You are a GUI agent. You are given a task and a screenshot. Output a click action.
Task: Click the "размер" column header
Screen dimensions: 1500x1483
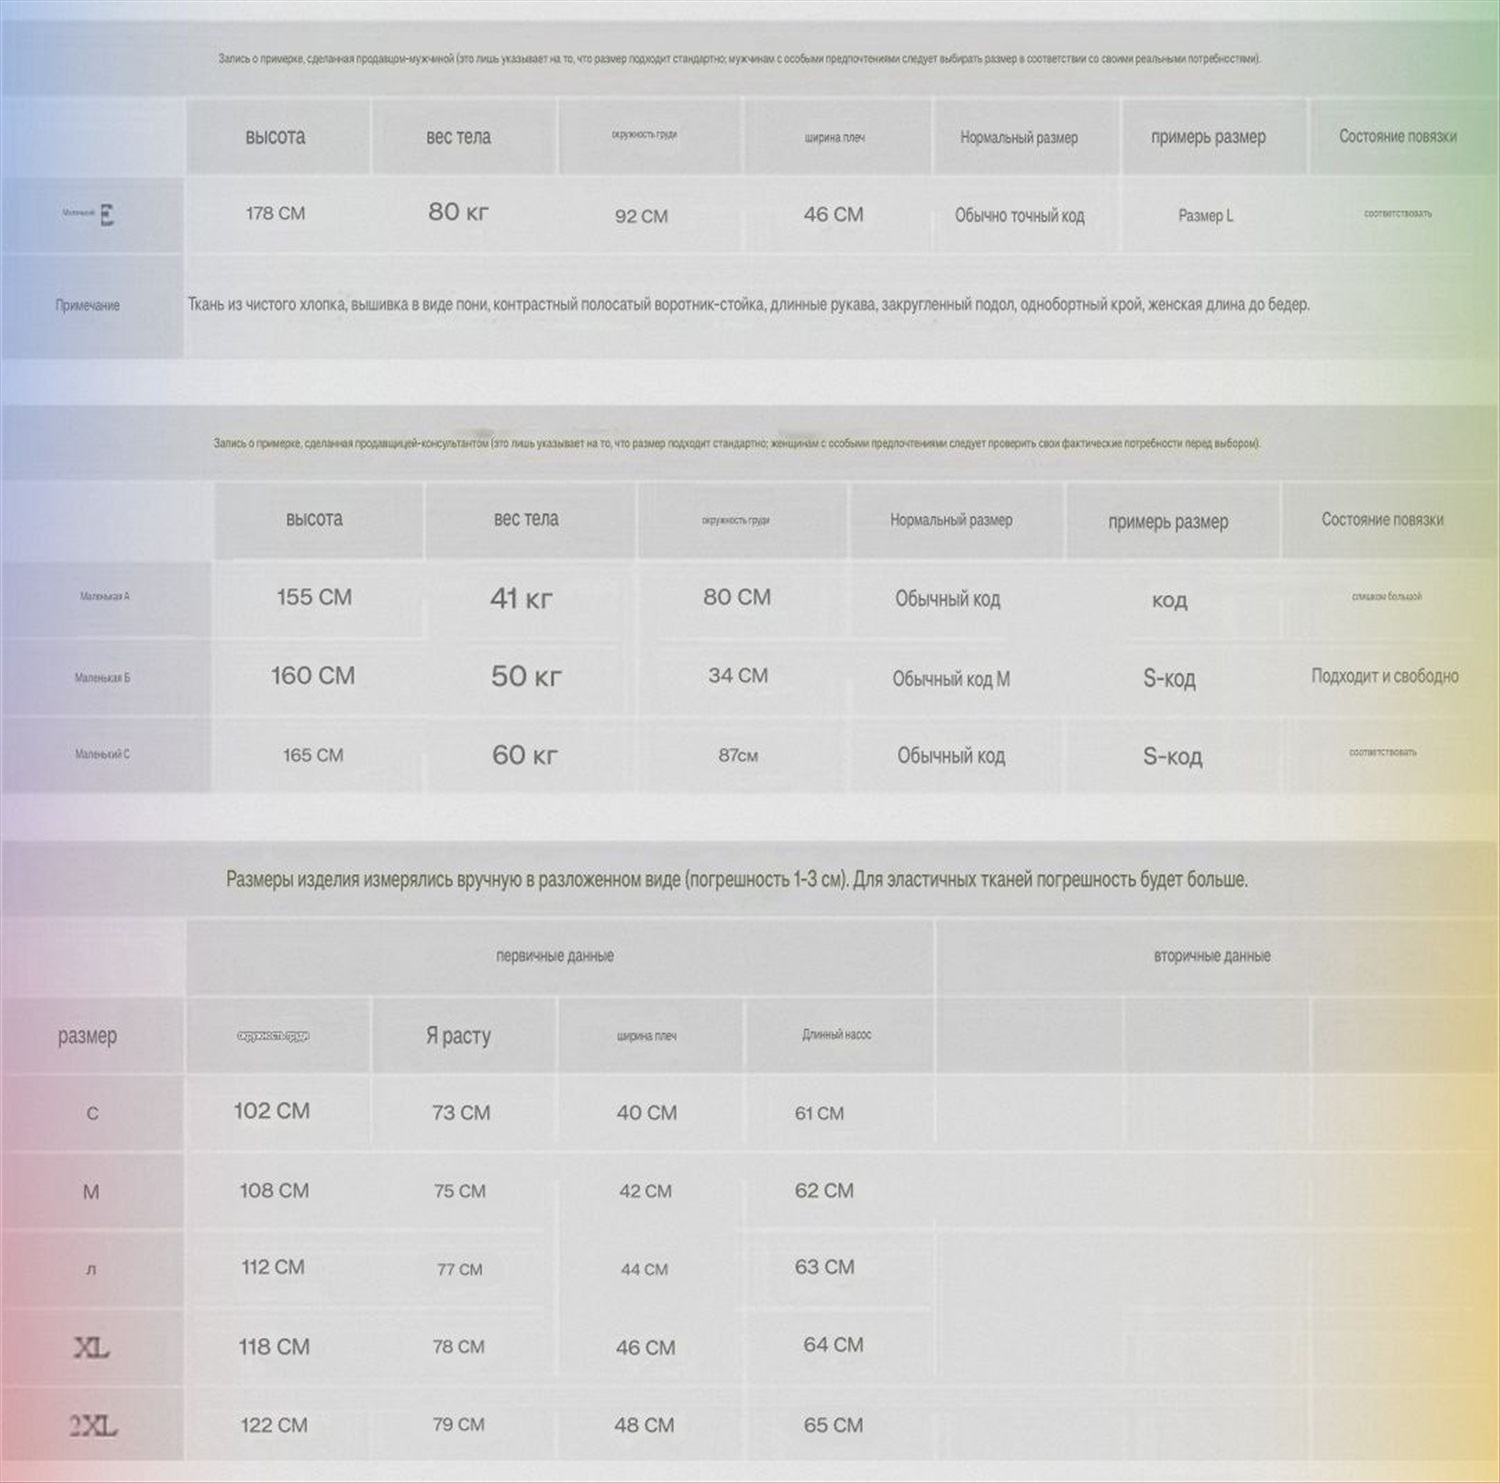(88, 1036)
